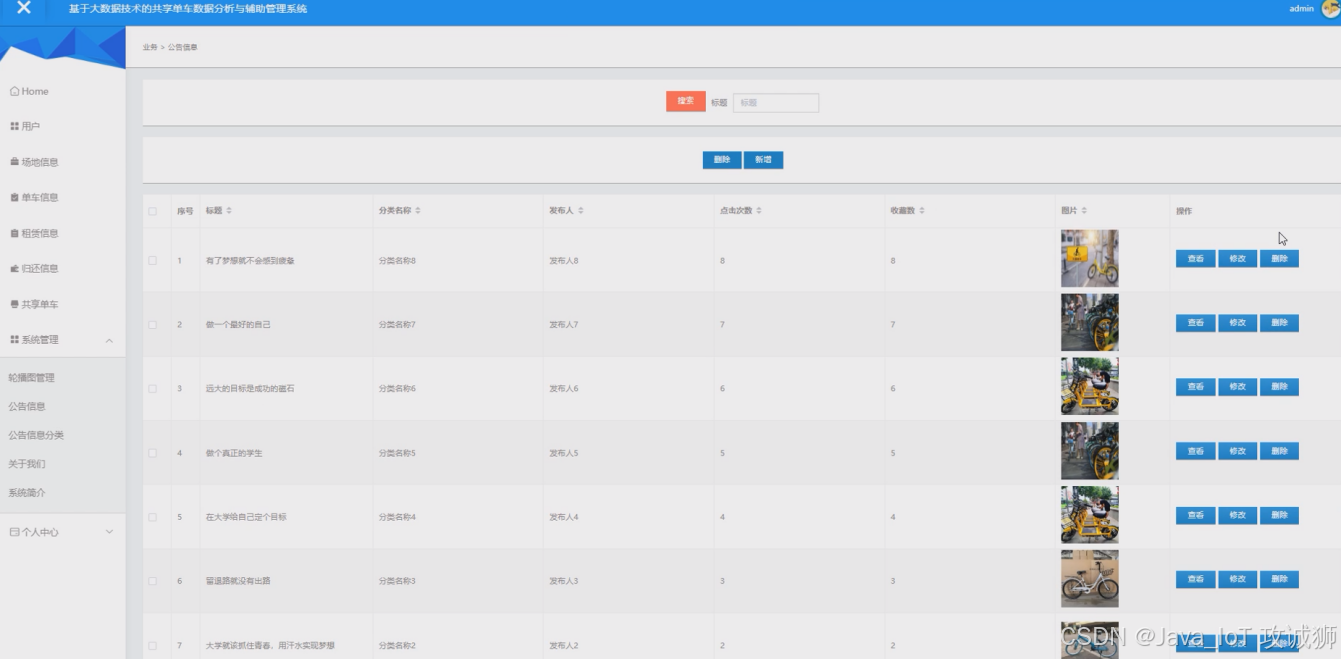The width and height of the screenshot is (1341, 659).
Task: Open the 用户 sidebar section
Action: [30, 126]
